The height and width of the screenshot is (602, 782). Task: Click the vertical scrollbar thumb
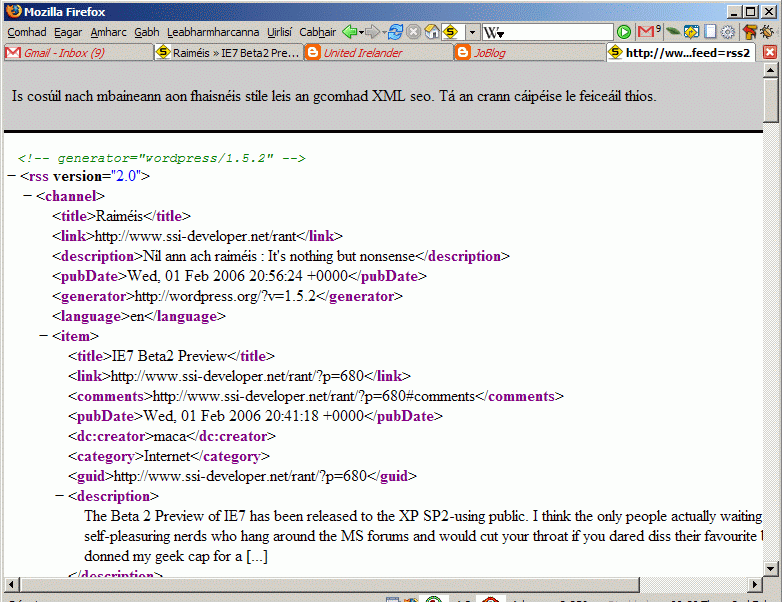point(771,100)
